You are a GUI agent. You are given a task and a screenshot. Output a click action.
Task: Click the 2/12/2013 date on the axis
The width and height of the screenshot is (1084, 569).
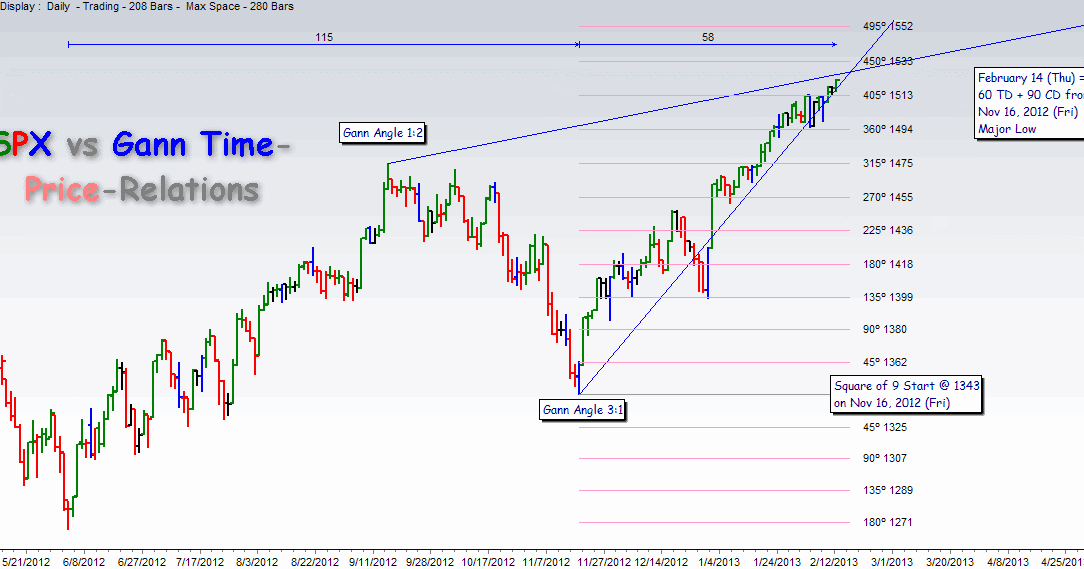[834, 561]
